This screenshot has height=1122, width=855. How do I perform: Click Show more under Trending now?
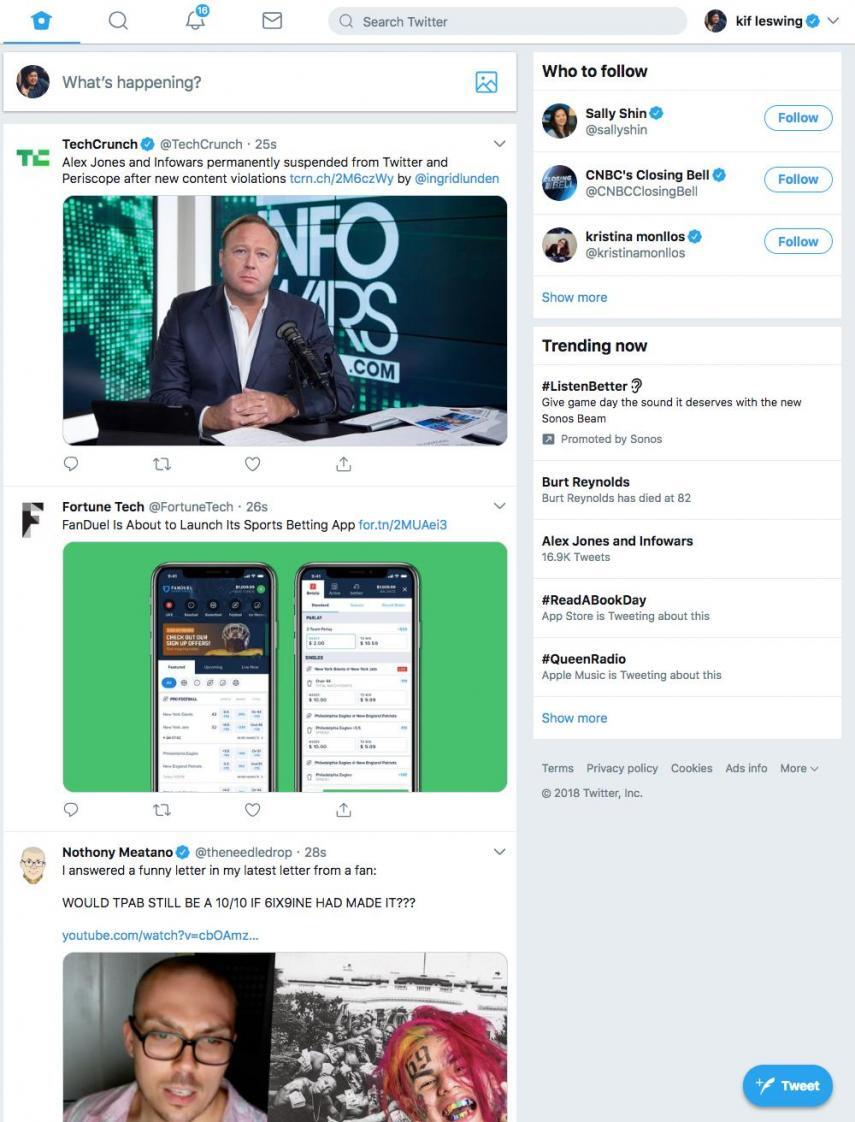[x=574, y=717]
